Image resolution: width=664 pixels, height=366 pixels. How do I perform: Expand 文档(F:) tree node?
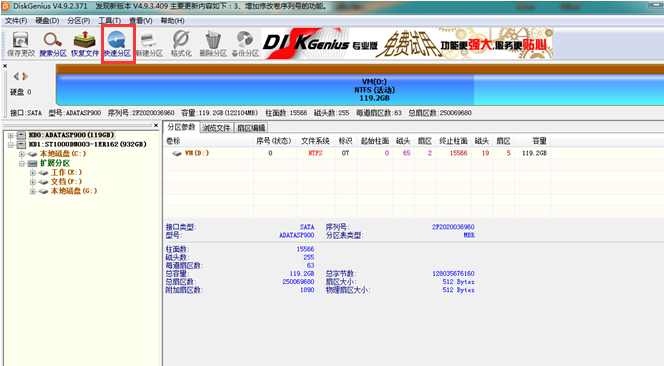click(33, 182)
